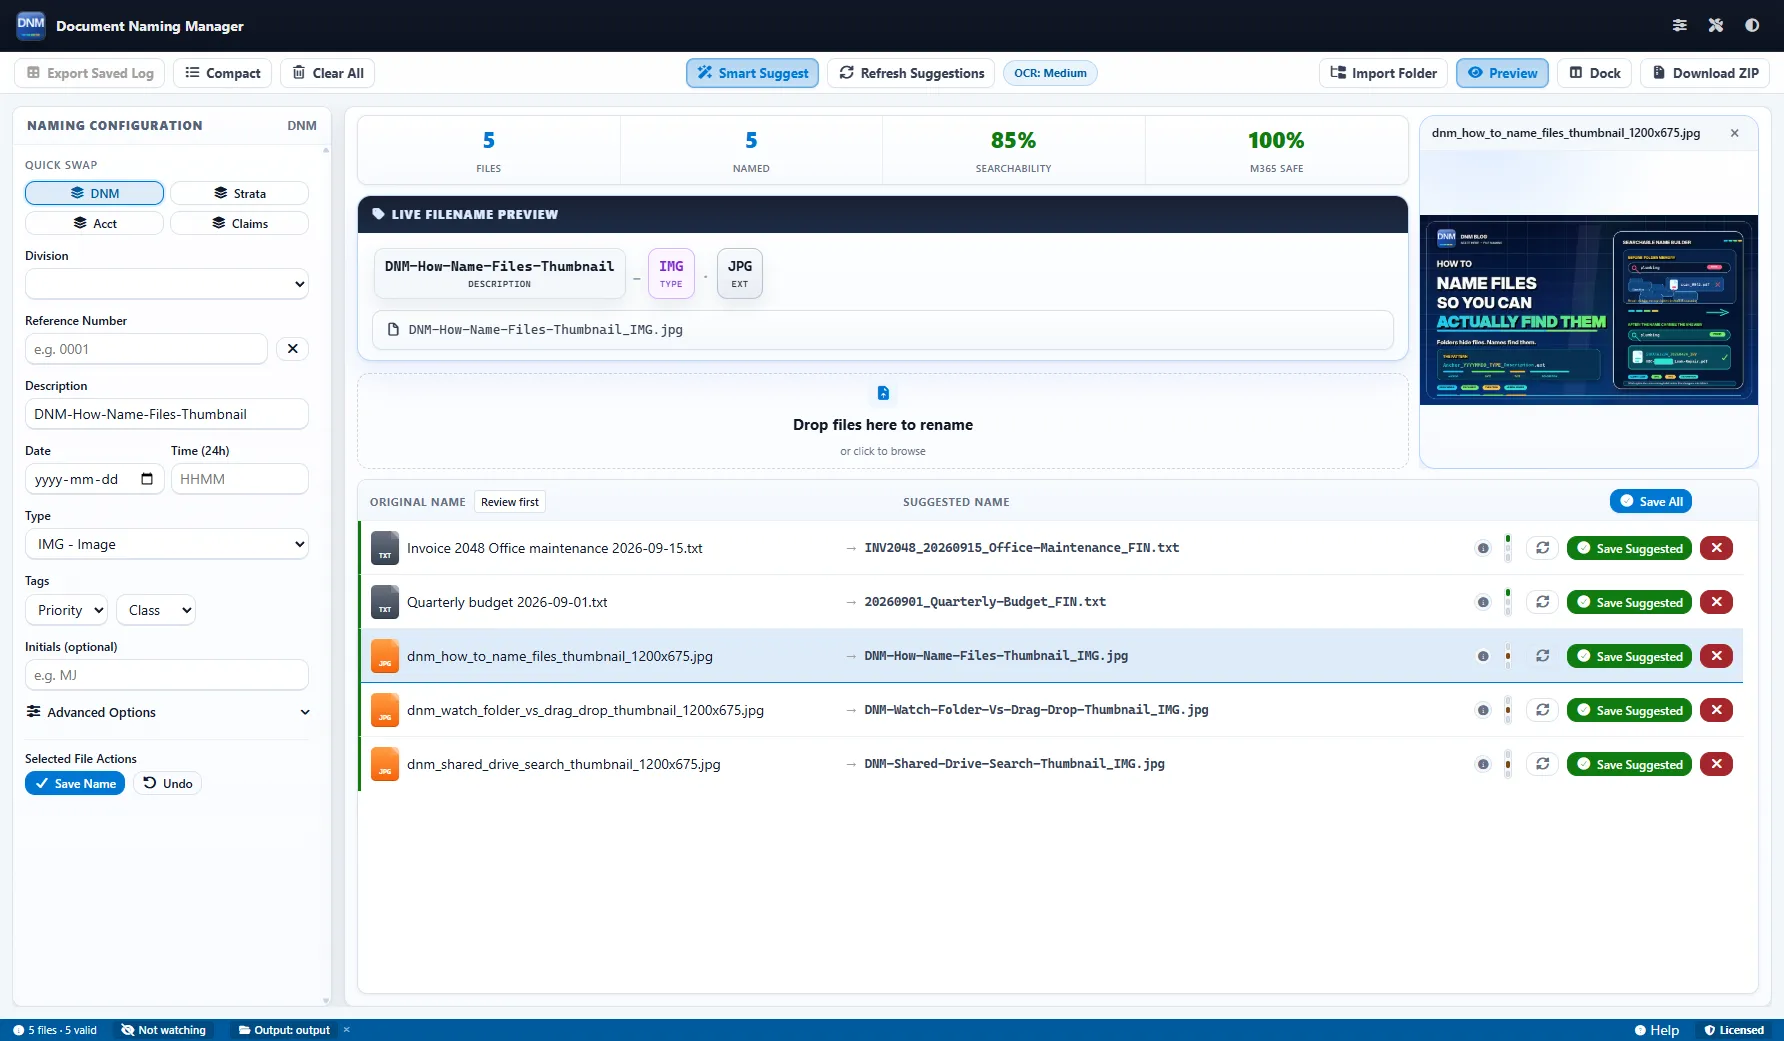This screenshot has width=1784, height=1041.
Task: Click the Description input field
Action: point(167,414)
